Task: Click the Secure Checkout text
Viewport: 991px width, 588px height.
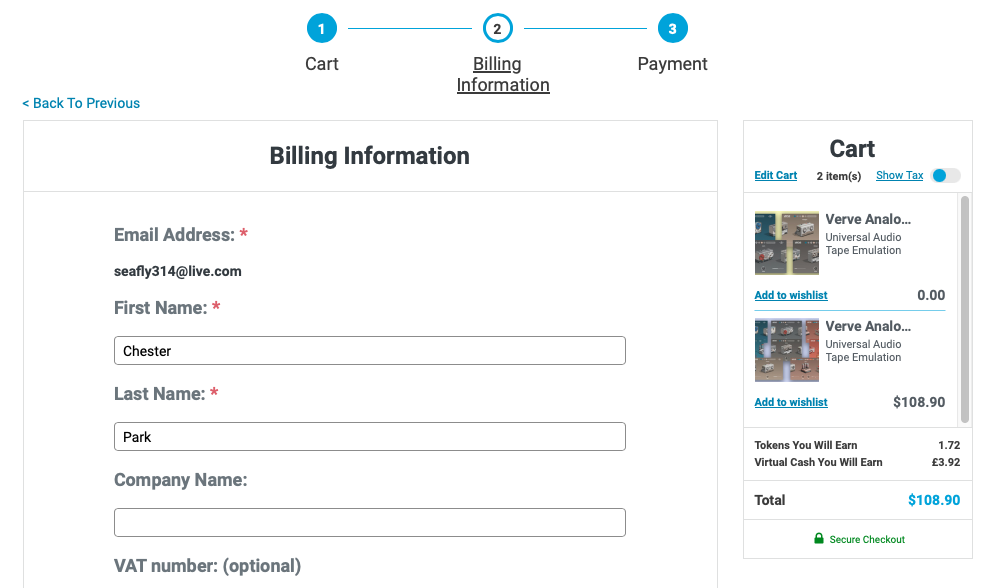Action: [x=867, y=539]
